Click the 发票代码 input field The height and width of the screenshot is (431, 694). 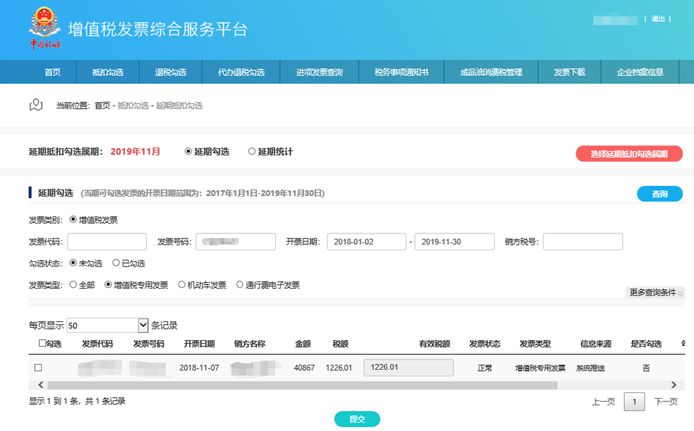pos(107,242)
